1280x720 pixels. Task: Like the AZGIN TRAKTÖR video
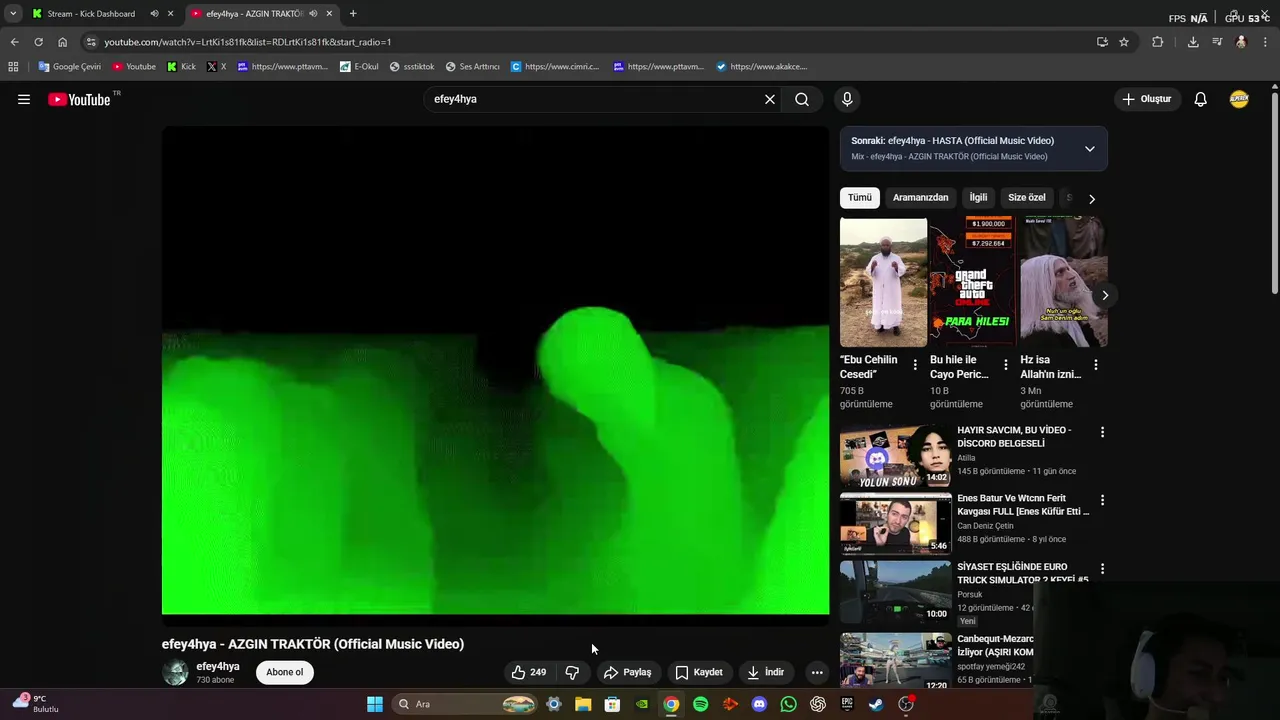(x=528, y=672)
